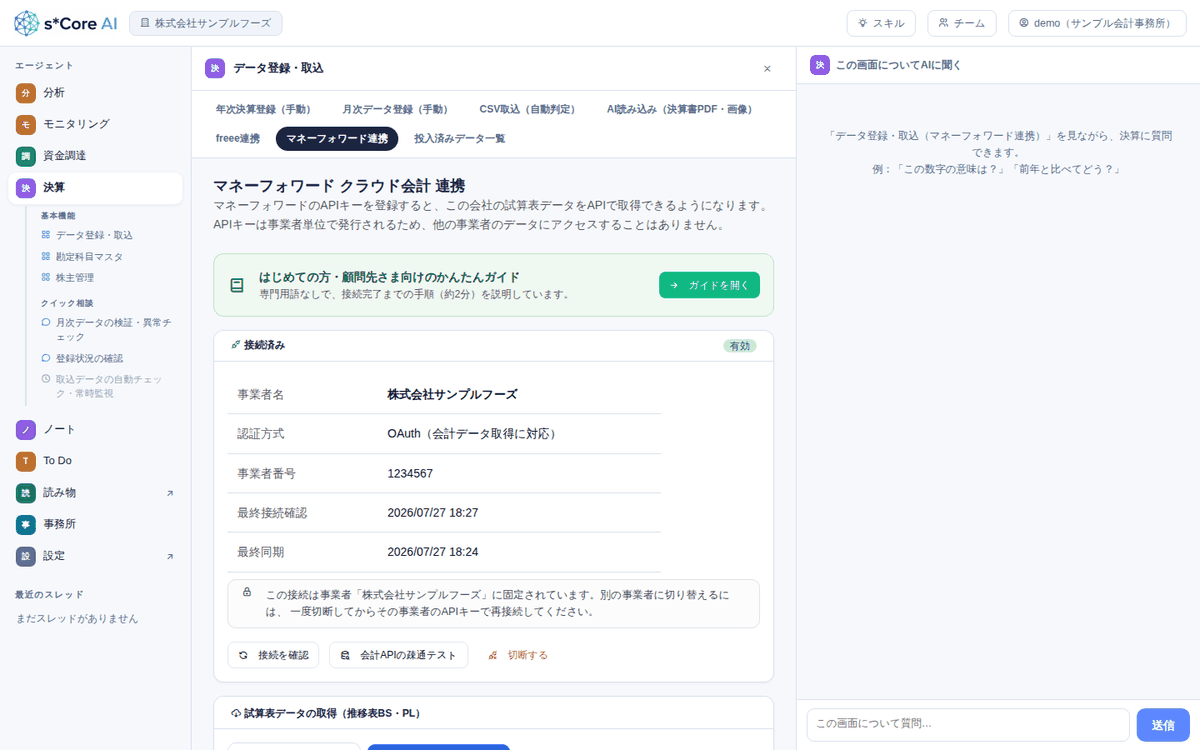Switch to 年次決算登録（手動）tab
Image resolution: width=1200 pixels, height=750 pixels.
click(x=263, y=109)
